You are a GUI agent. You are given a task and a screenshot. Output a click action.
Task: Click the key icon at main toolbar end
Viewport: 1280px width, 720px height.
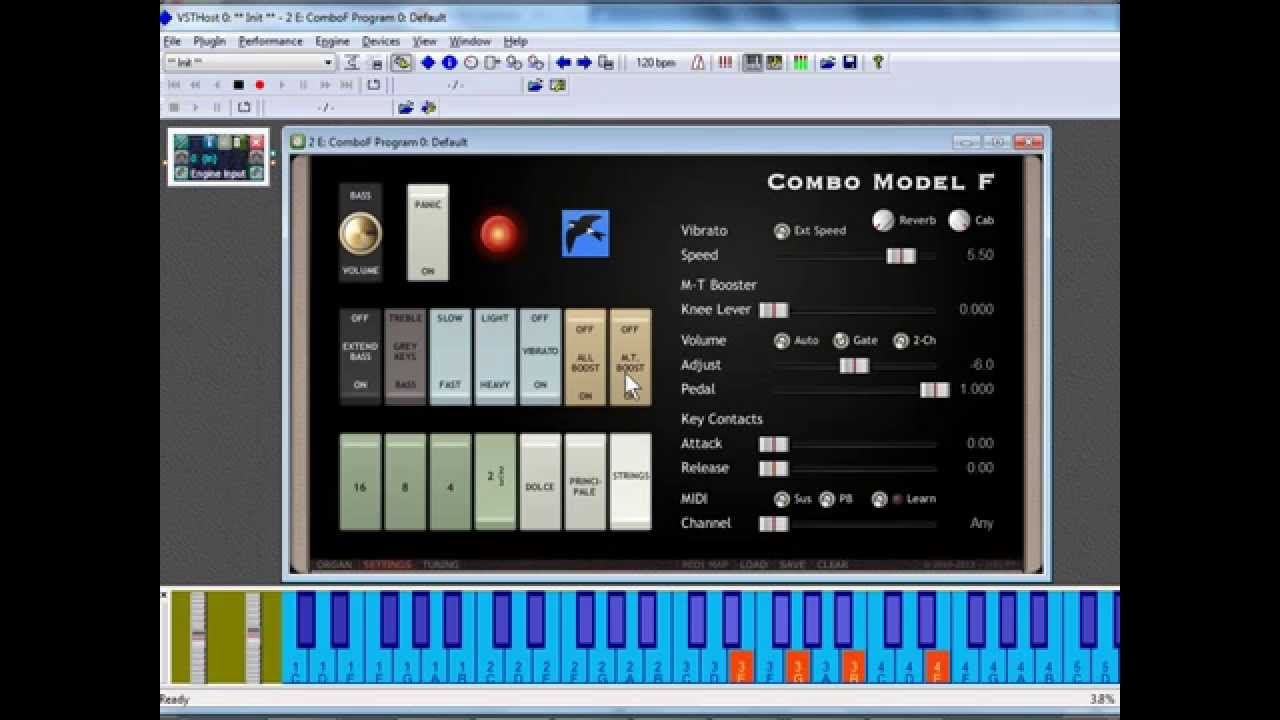(878, 62)
